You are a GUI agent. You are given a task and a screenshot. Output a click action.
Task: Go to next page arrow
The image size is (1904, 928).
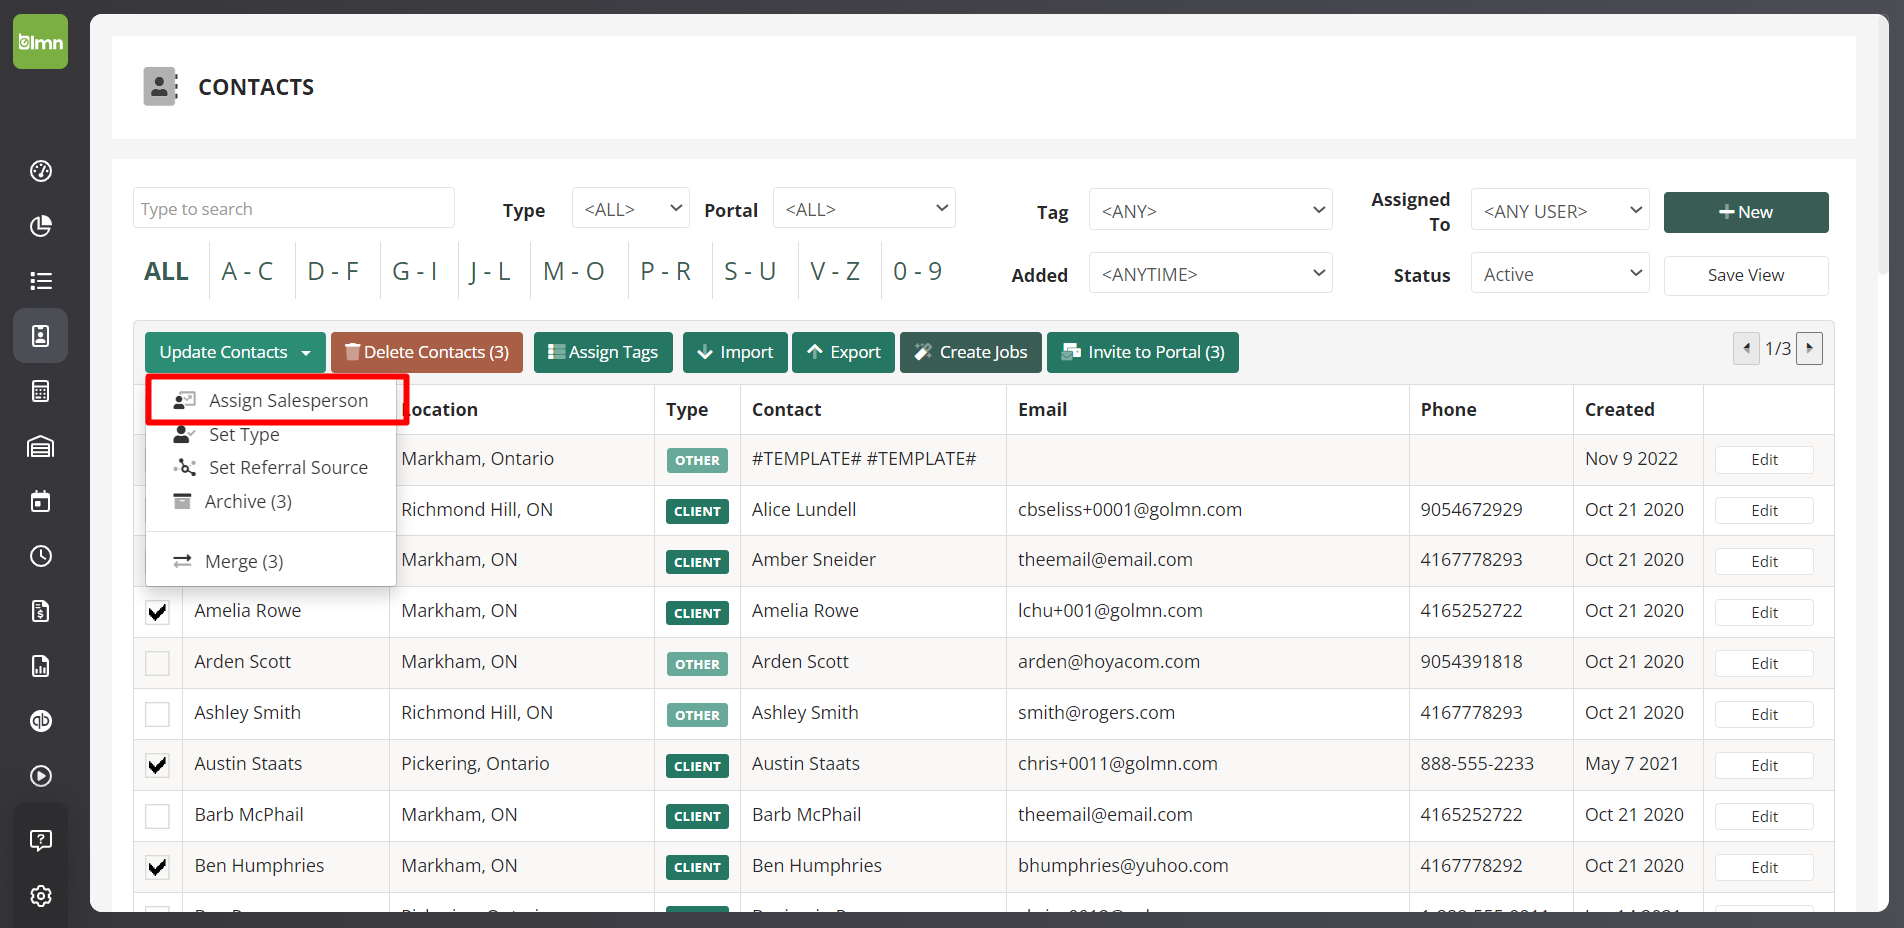(1809, 348)
